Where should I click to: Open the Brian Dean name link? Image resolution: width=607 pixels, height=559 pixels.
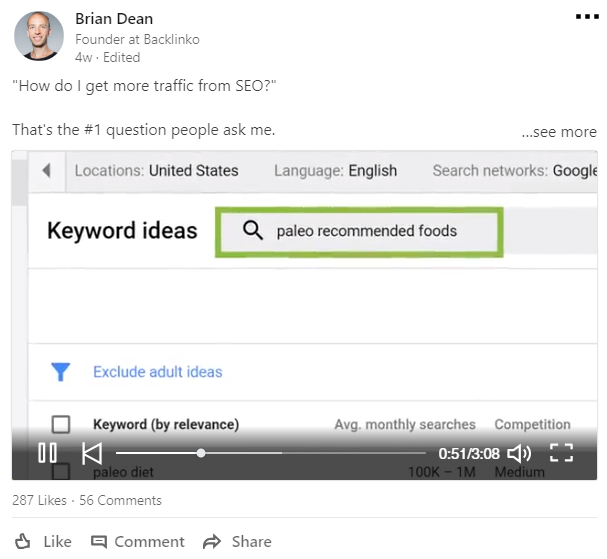click(x=114, y=19)
